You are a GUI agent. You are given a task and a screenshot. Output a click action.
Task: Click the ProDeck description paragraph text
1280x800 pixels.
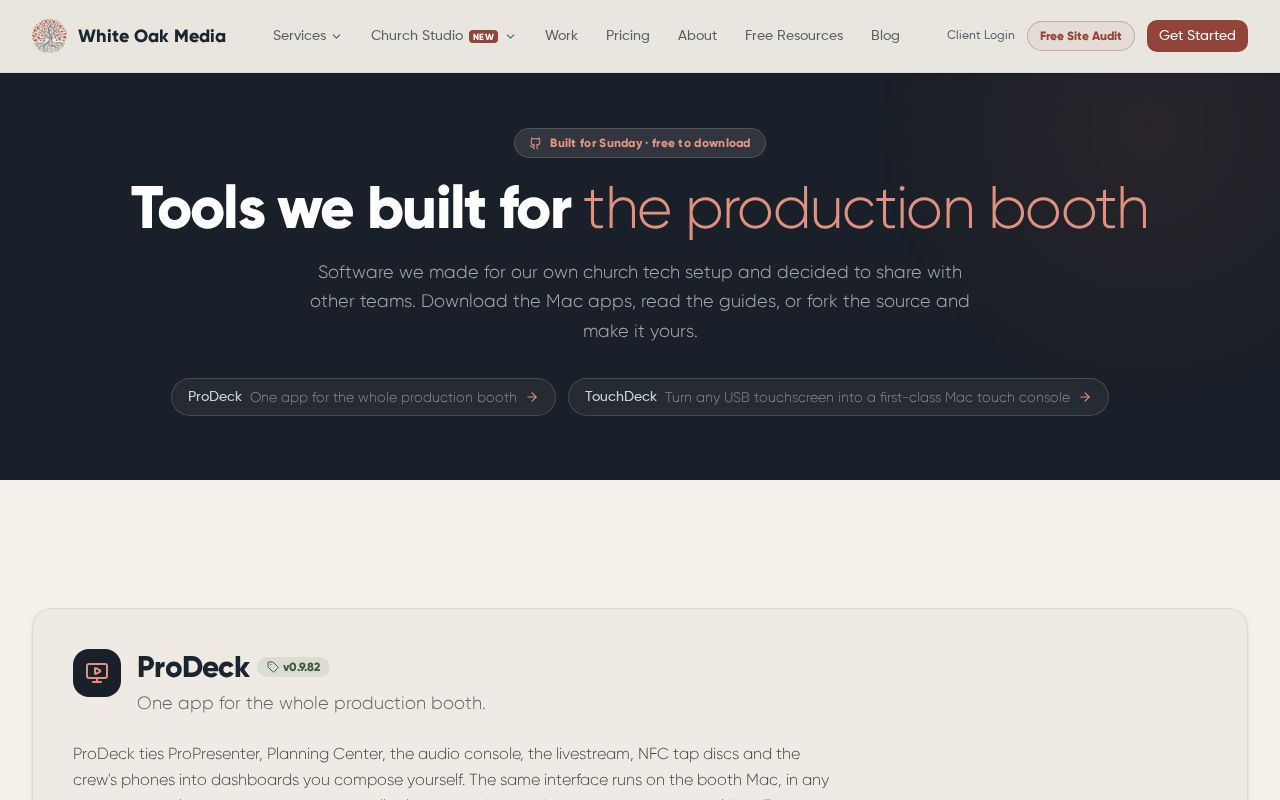452,774
